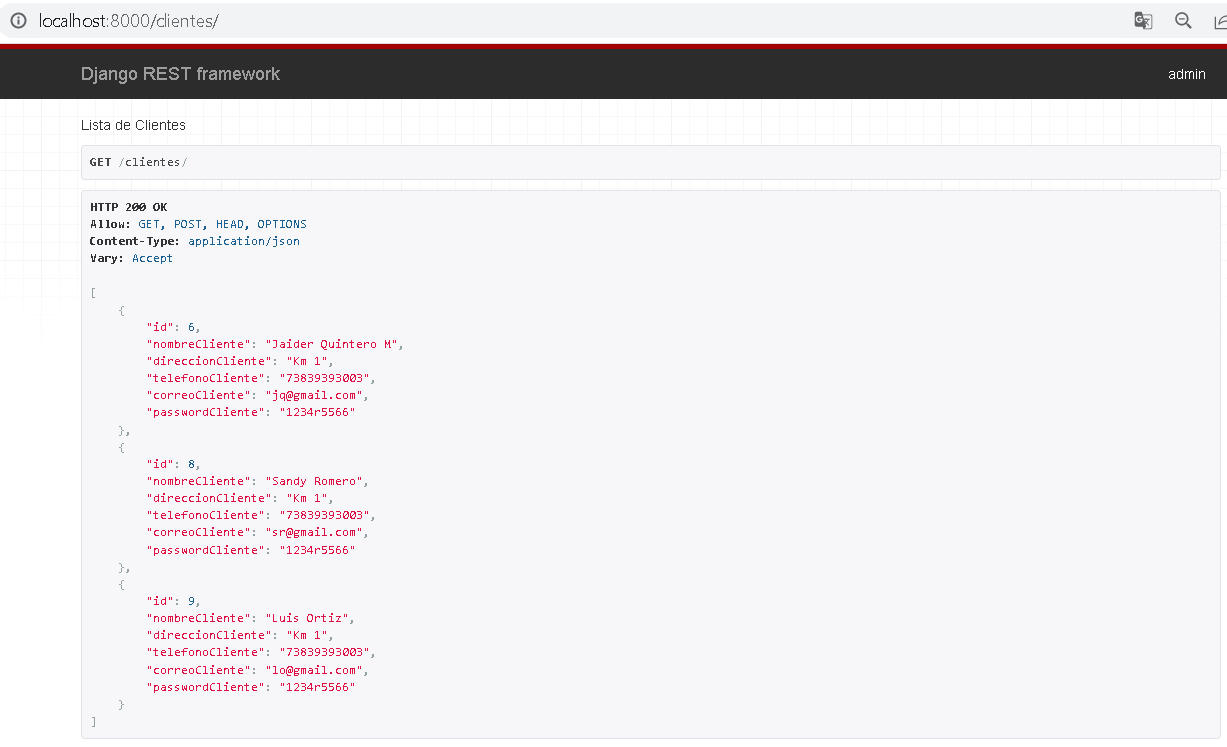Open the admin user menu
Viewport: 1227px width, 747px height.
pyautogui.click(x=1187, y=74)
